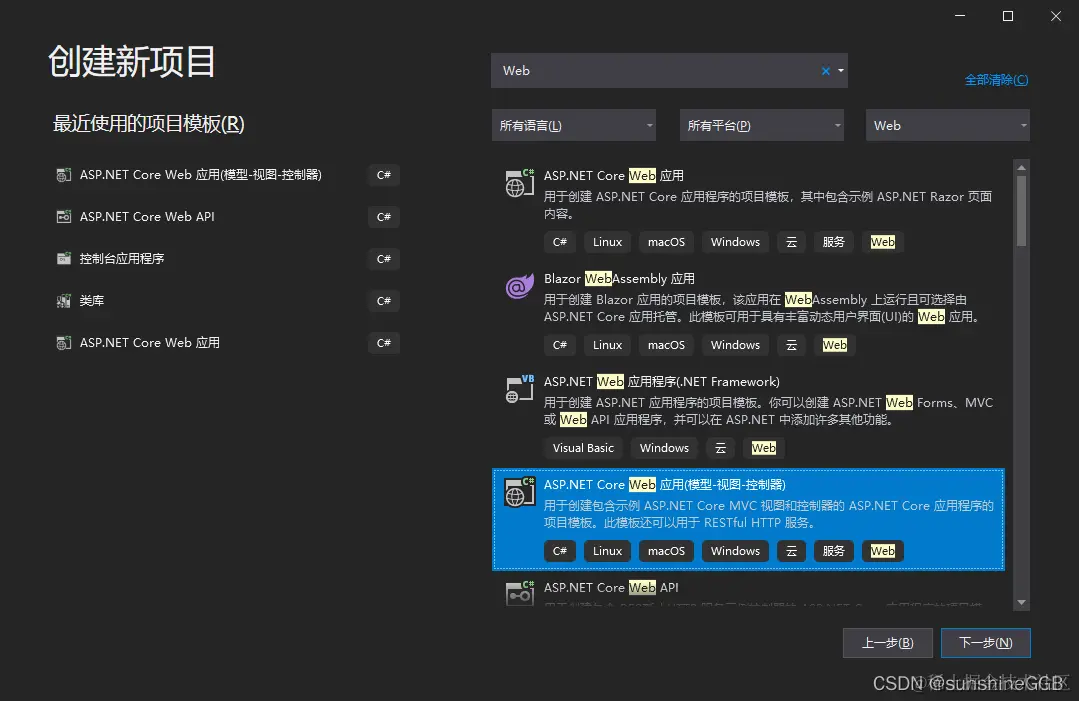Select ASP.NET Core Web 应用 in search results
The width and height of the screenshot is (1079, 701).
(613, 175)
